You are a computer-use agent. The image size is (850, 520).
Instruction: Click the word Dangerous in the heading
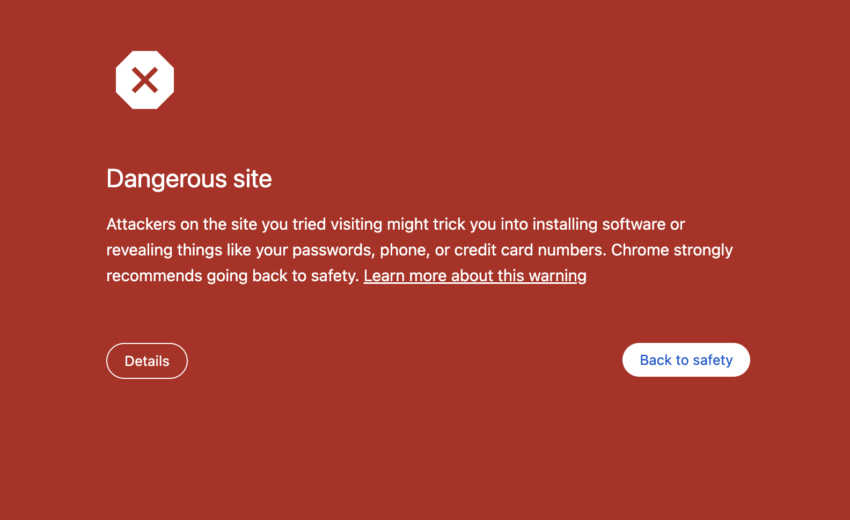[167, 179]
